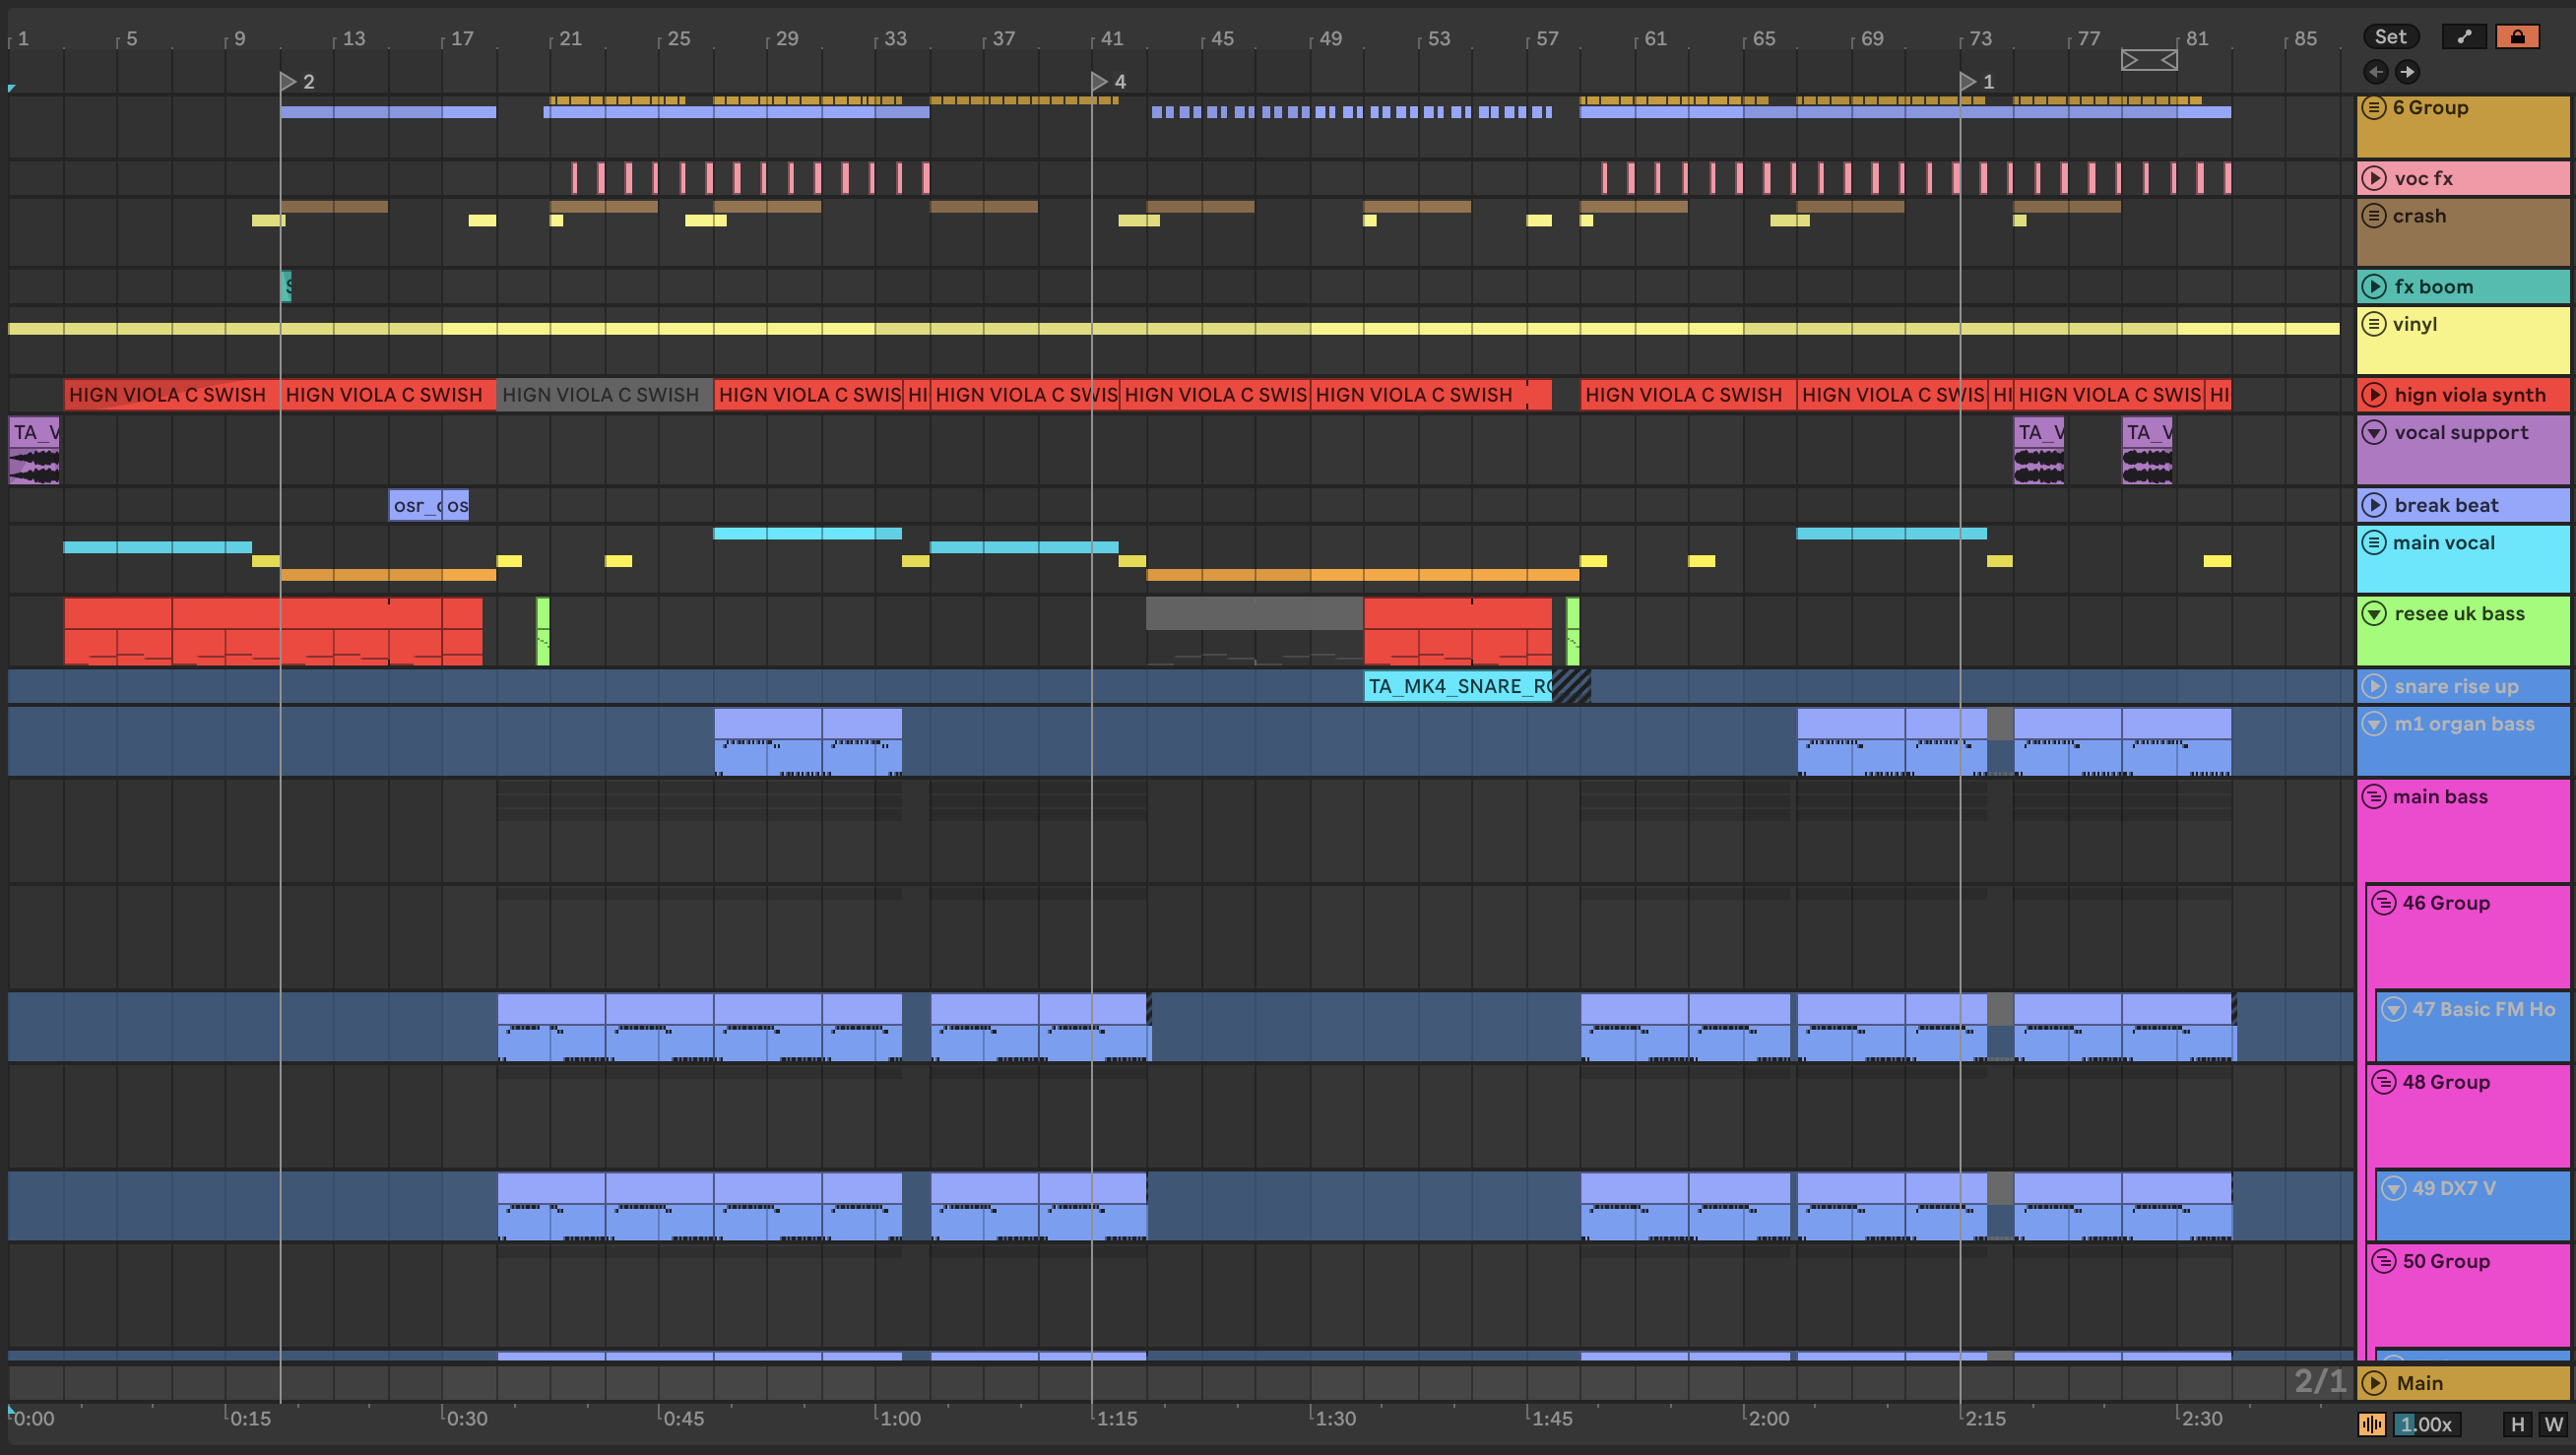Screen dimensions: 2576x1455
Task: Toggle the main bass group fold button
Action: pos(2374,797)
